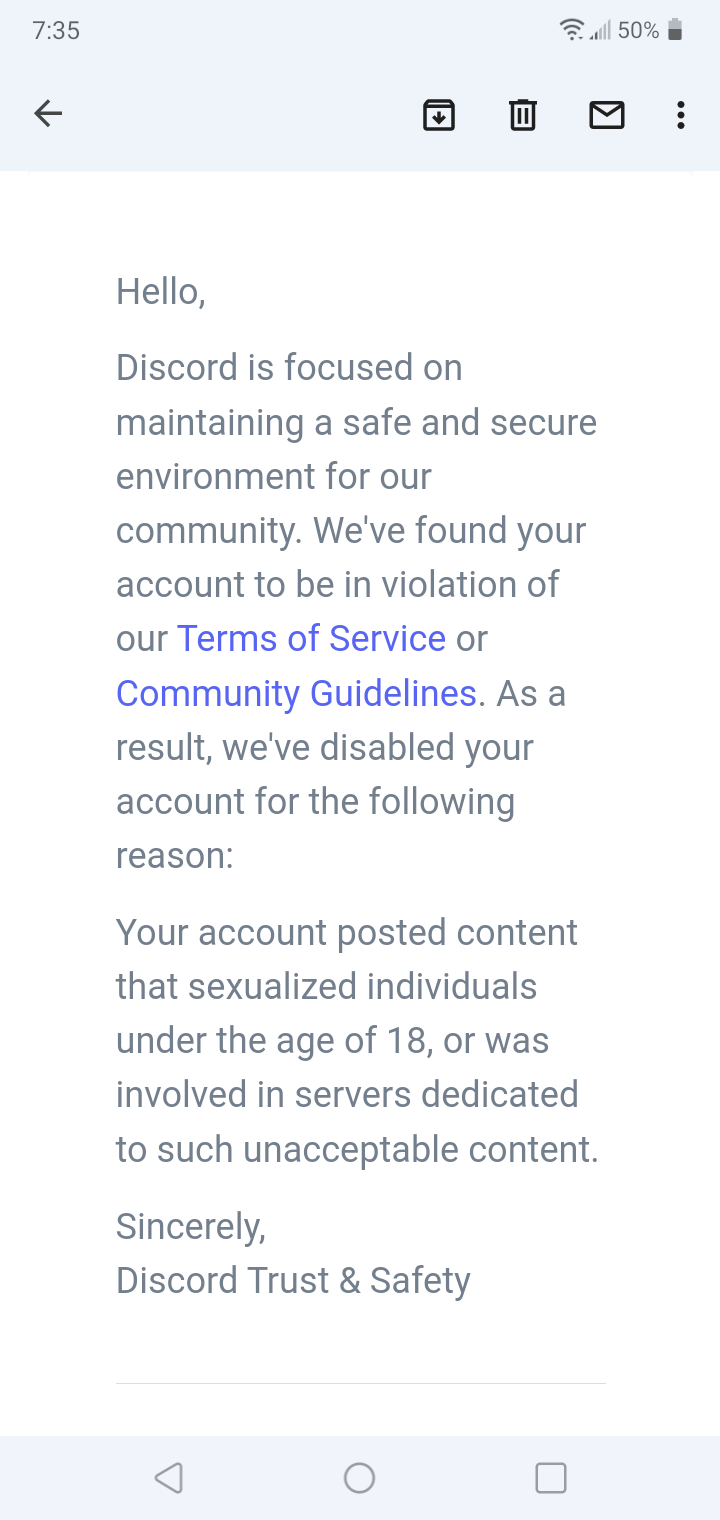Image resolution: width=720 pixels, height=1520 pixels.
Task: Delete this email with the trash icon
Action: tap(523, 115)
